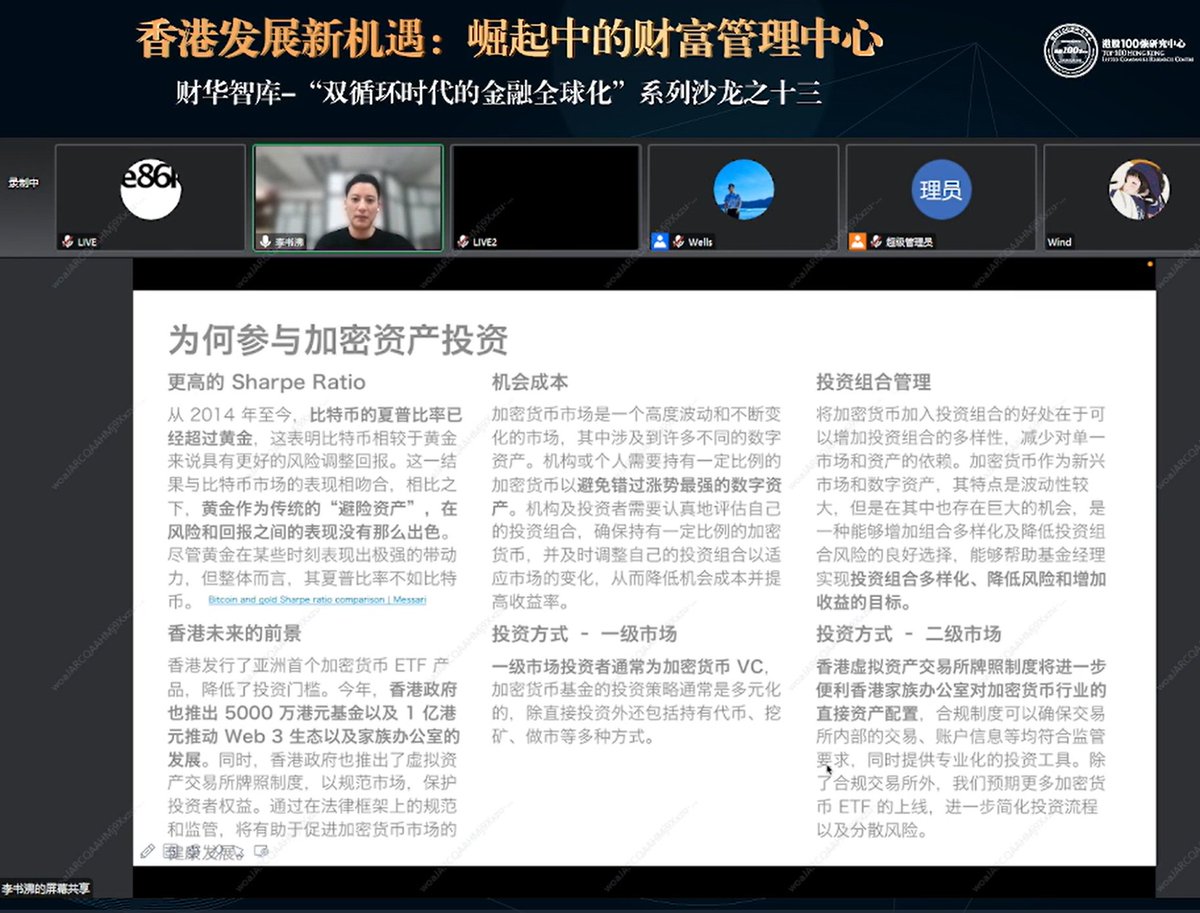
Task: Select the black LIVE2 video tile
Action: pos(546,192)
